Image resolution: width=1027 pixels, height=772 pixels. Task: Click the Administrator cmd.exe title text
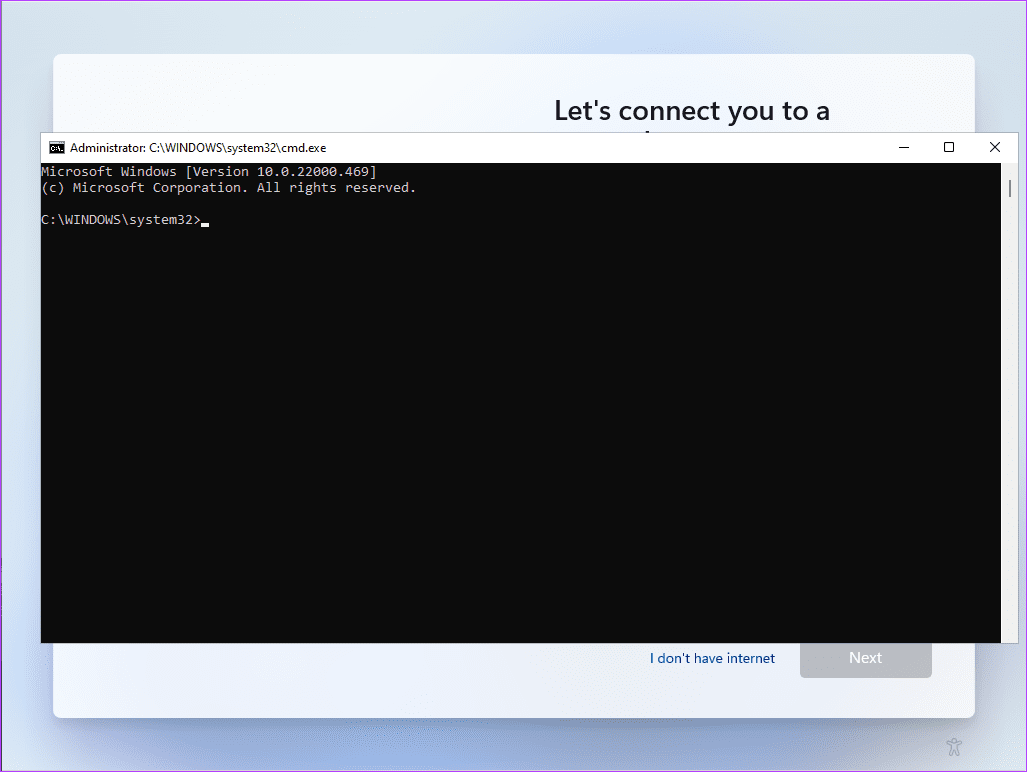[x=197, y=147]
